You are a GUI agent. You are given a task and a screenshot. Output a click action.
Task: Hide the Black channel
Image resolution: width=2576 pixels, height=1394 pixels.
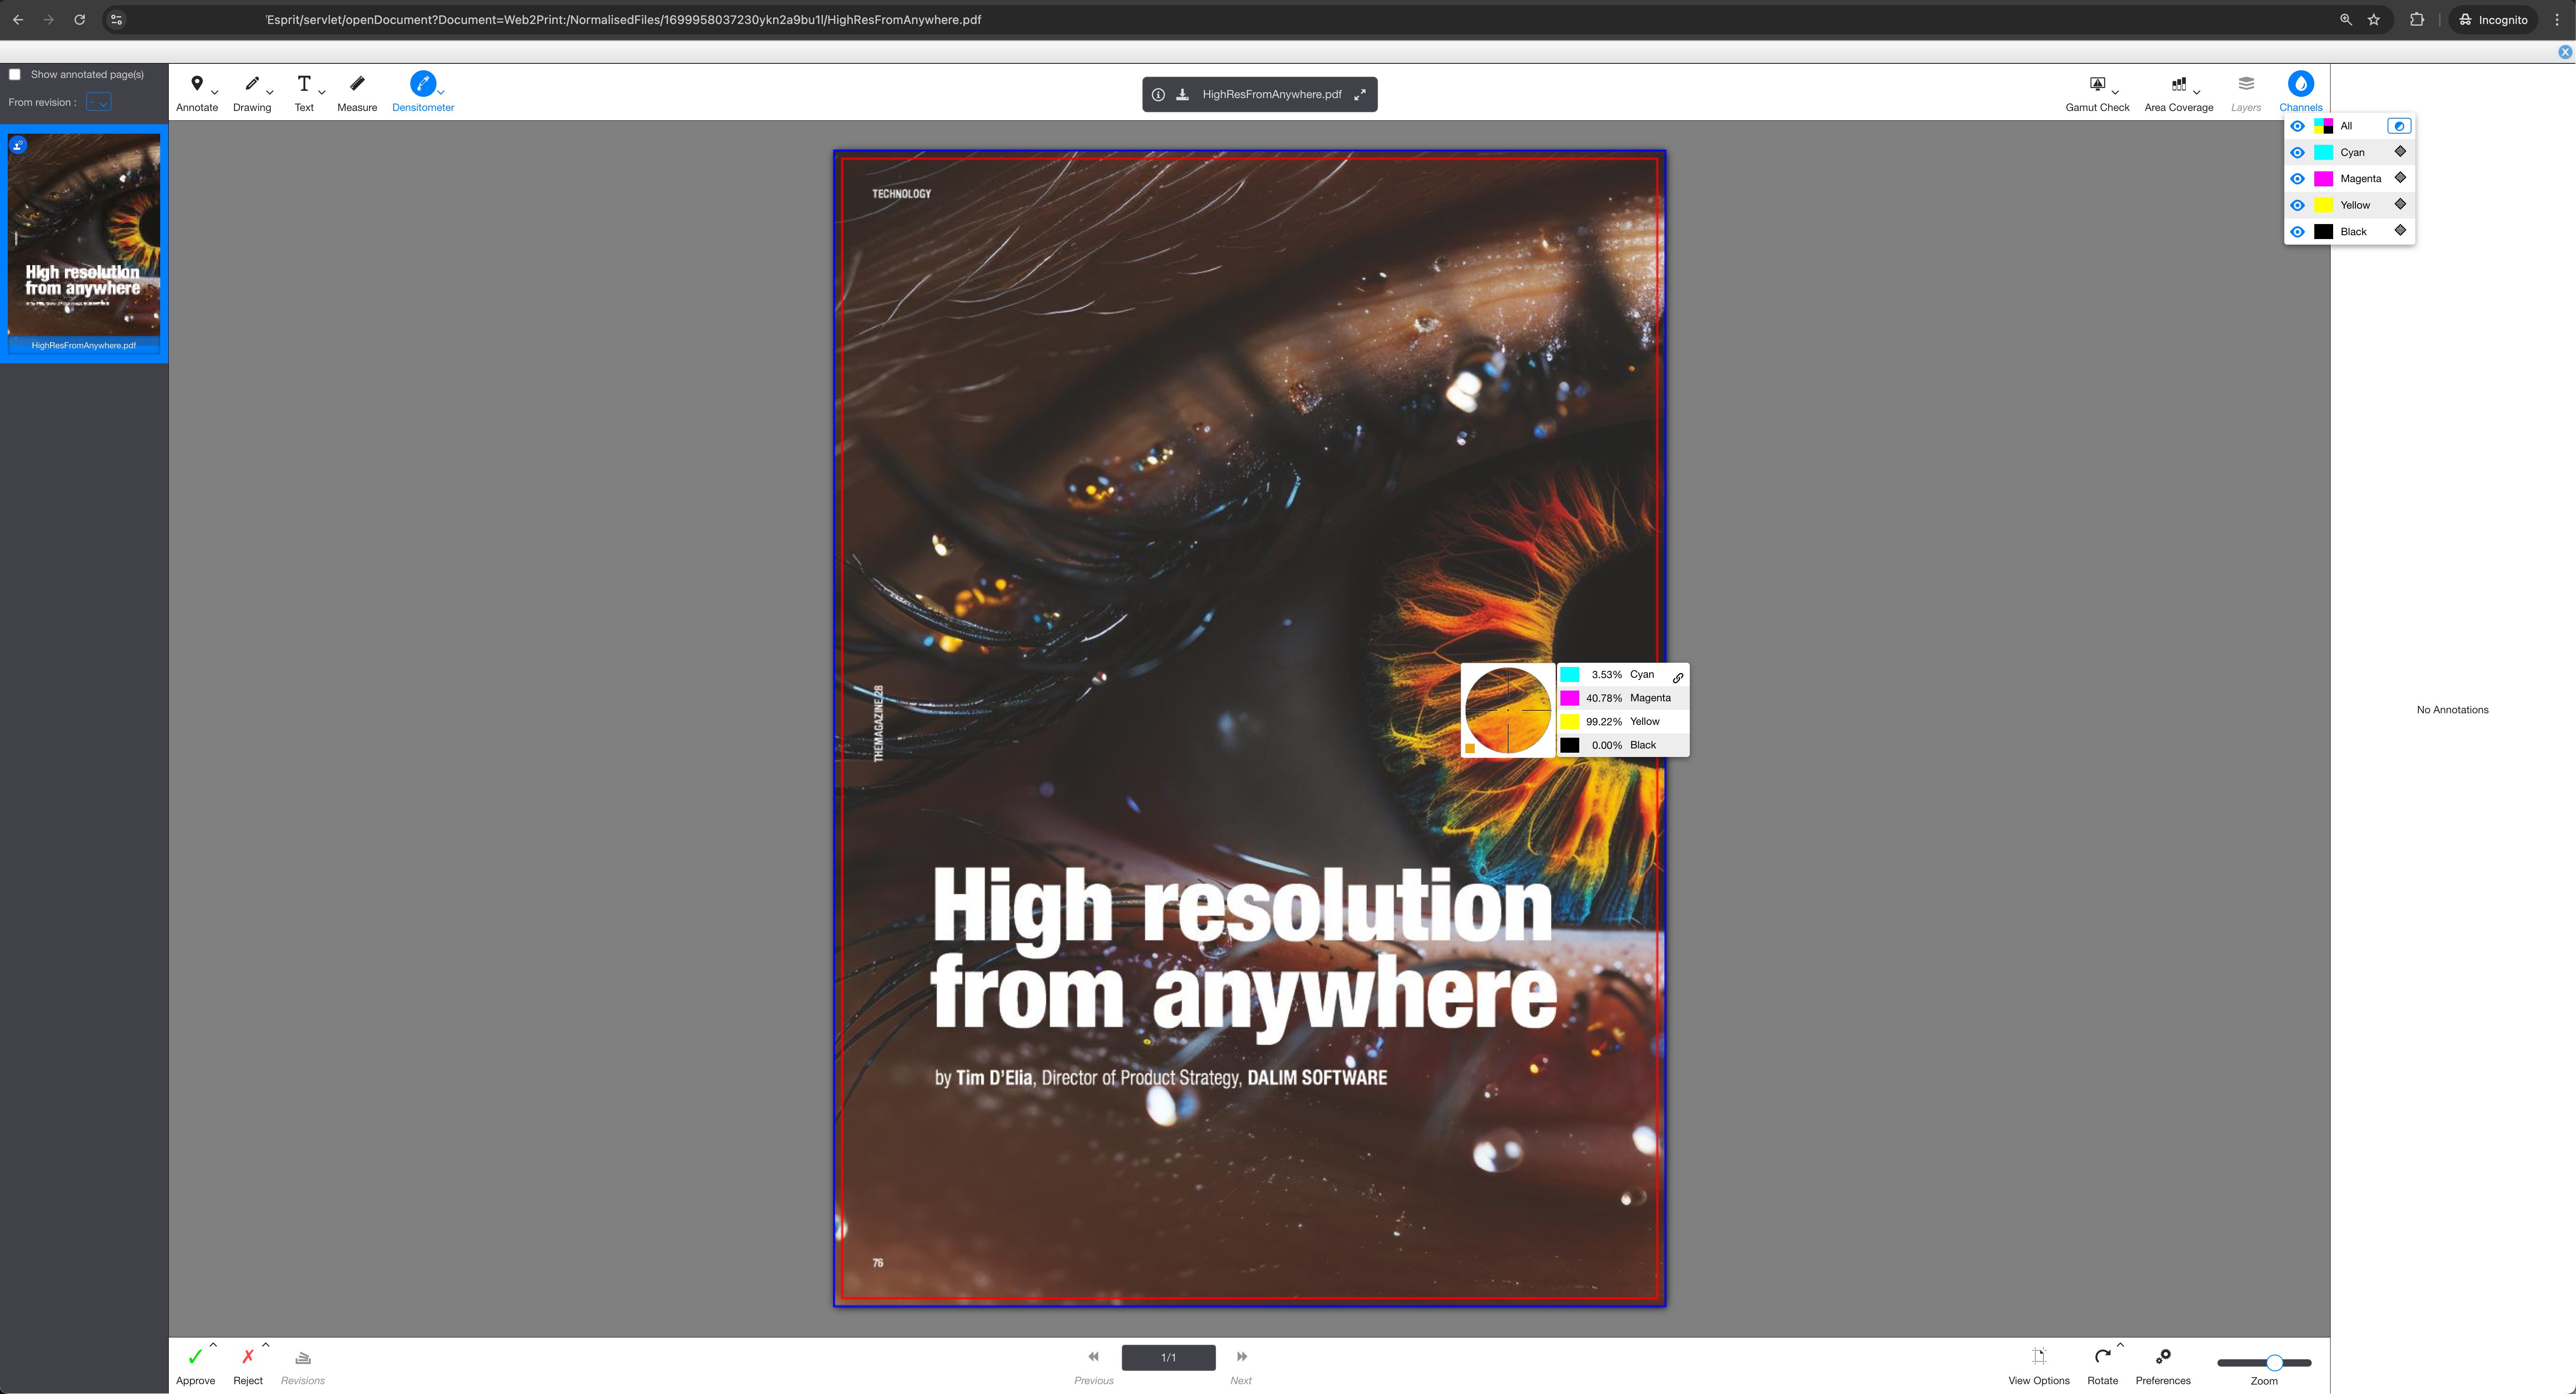[2297, 232]
